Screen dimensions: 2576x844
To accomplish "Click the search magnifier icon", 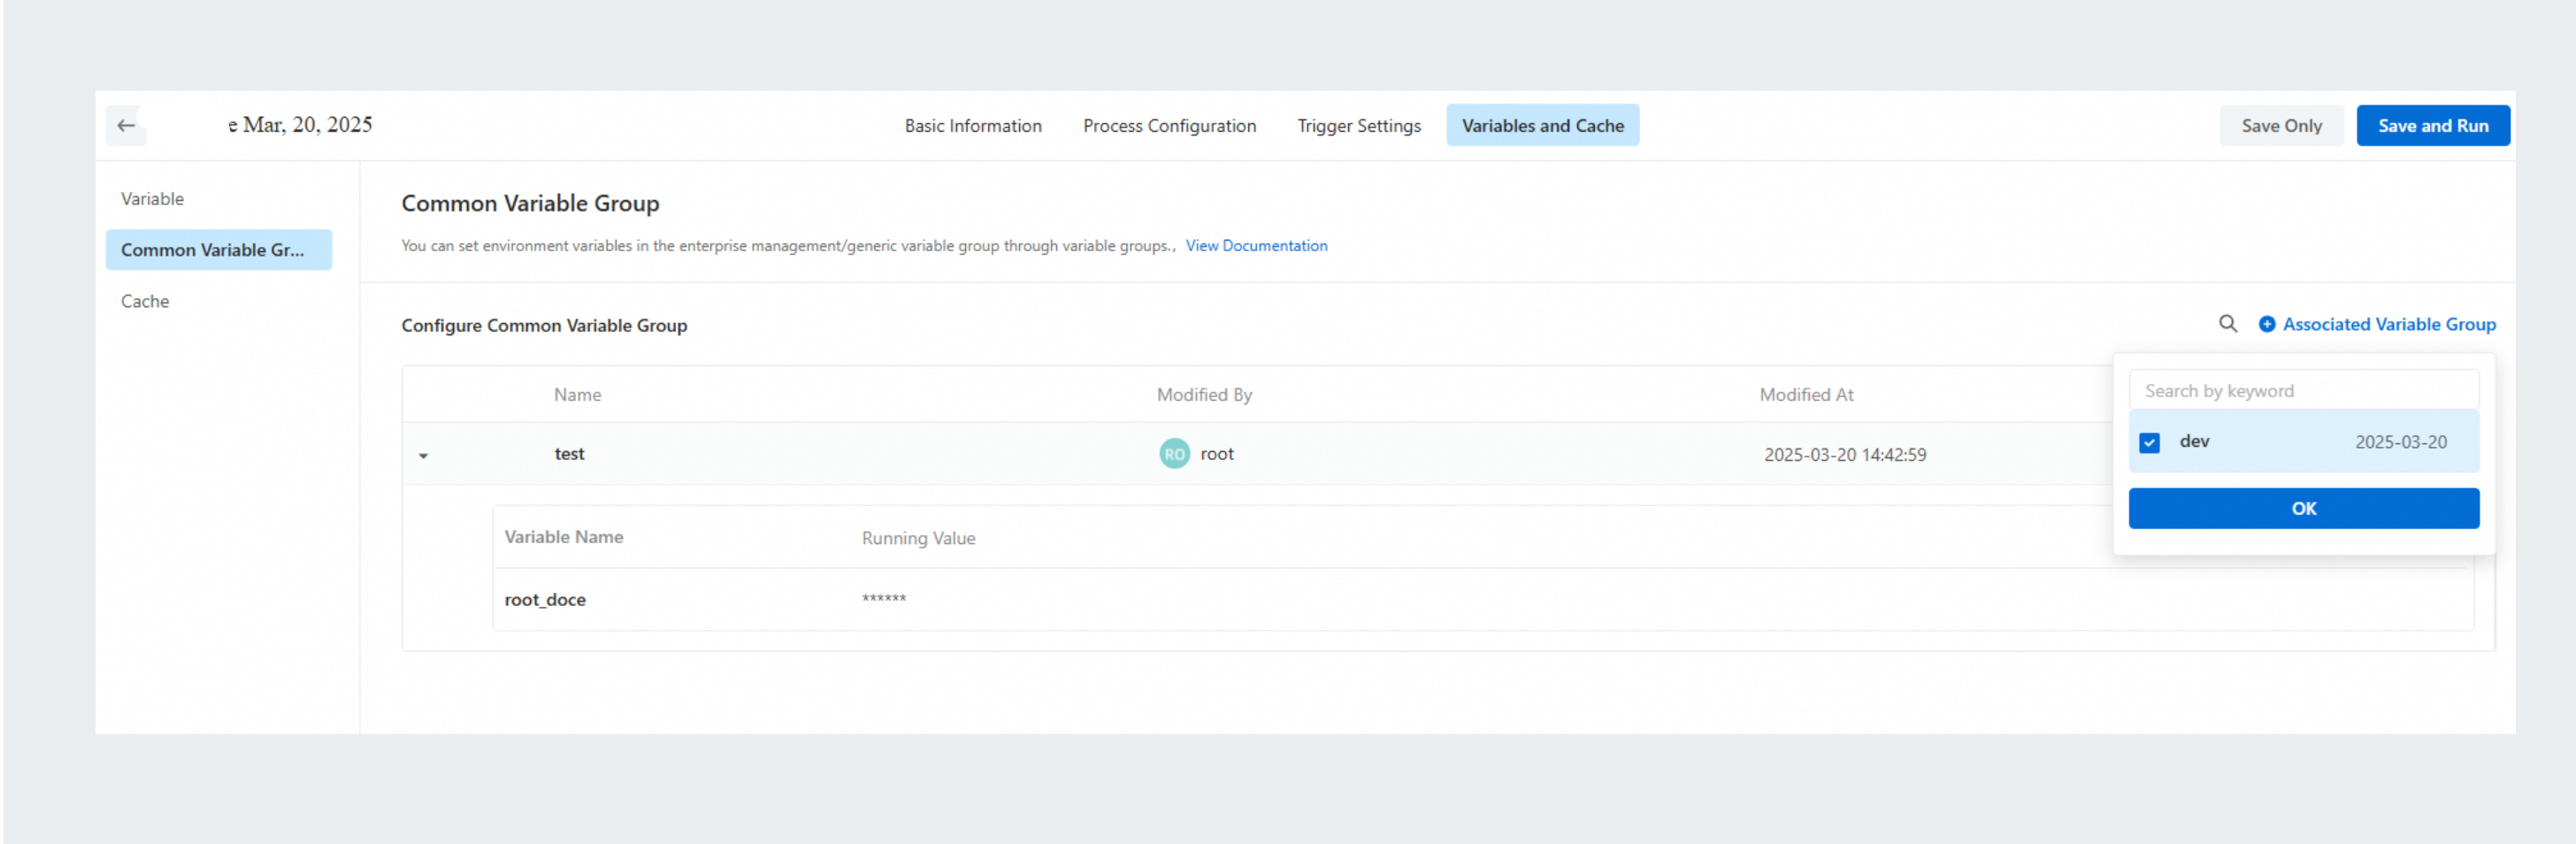I will pyautogui.click(x=2228, y=324).
